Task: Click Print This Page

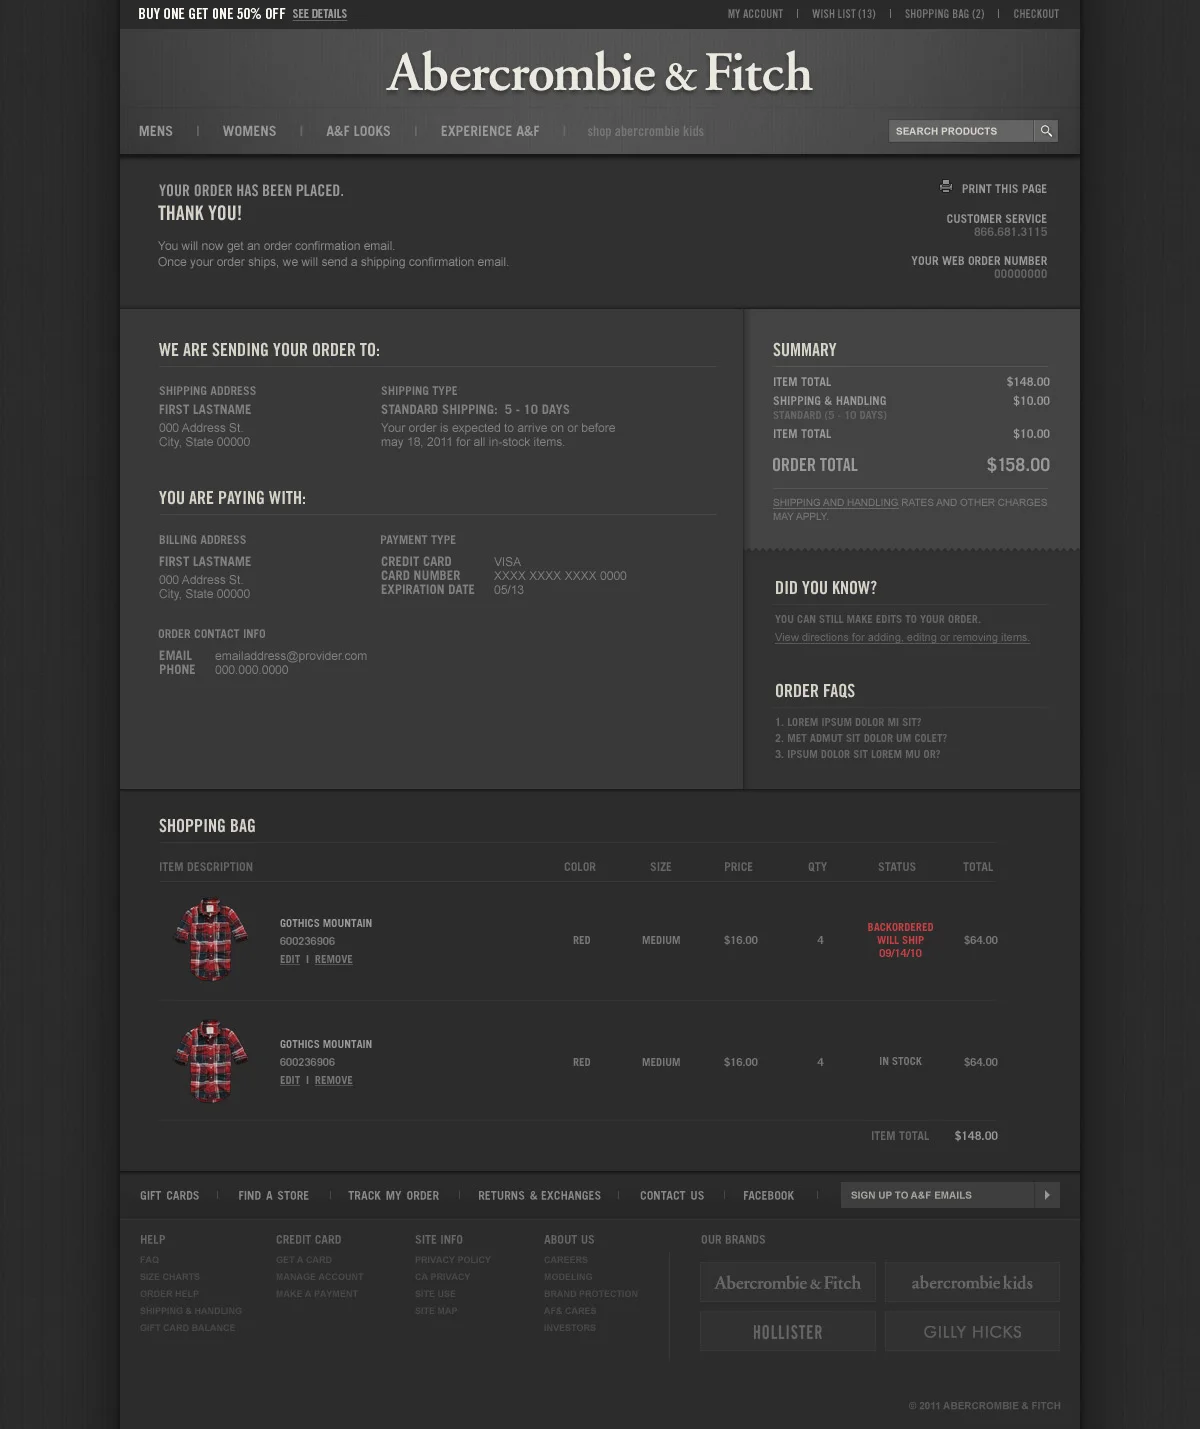Action: [x=1004, y=189]
